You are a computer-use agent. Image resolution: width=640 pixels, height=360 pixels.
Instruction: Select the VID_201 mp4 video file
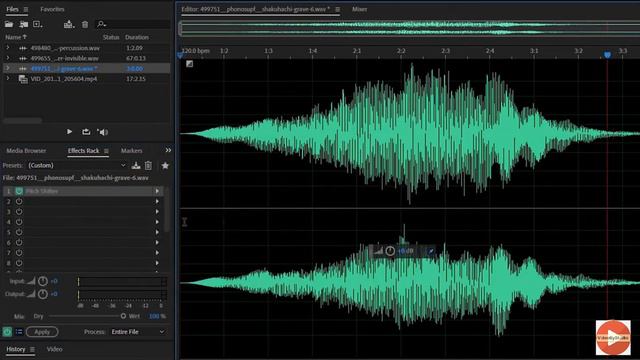[x=64, y=79]
